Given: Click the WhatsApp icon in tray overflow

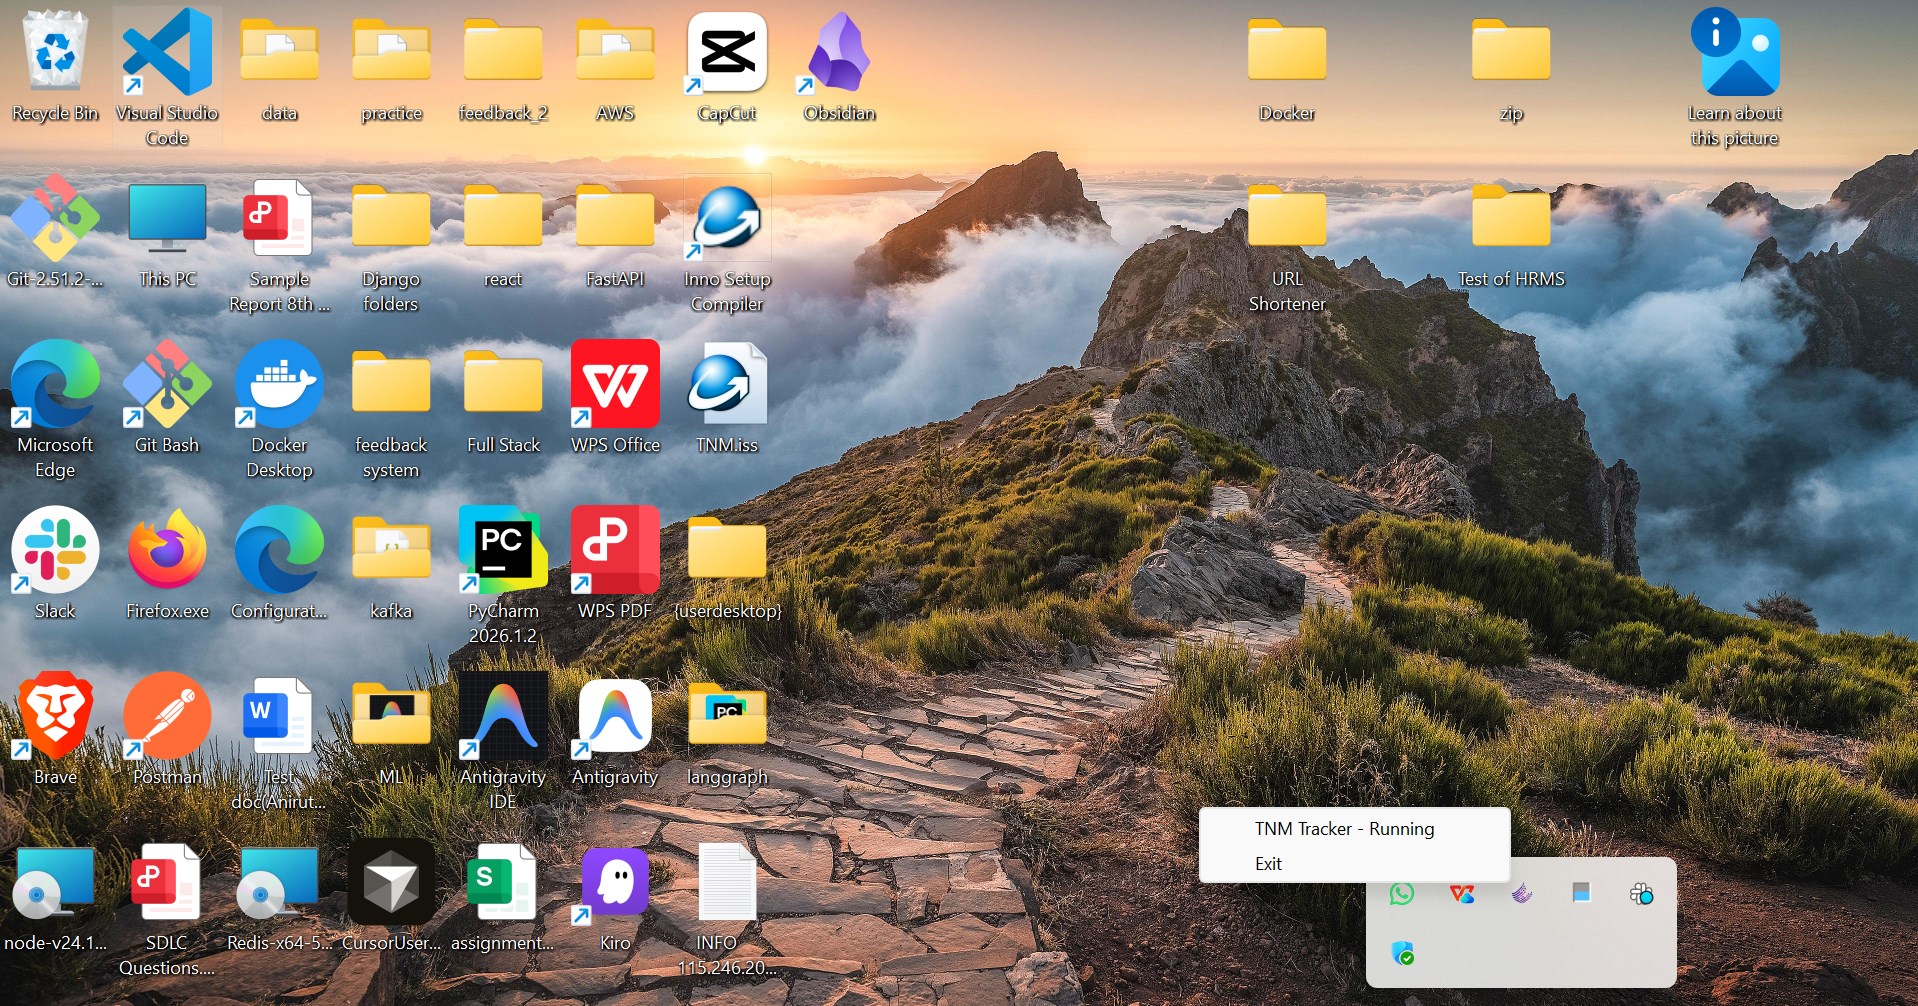Looking at the screenshot, I should click(1402, 893).
